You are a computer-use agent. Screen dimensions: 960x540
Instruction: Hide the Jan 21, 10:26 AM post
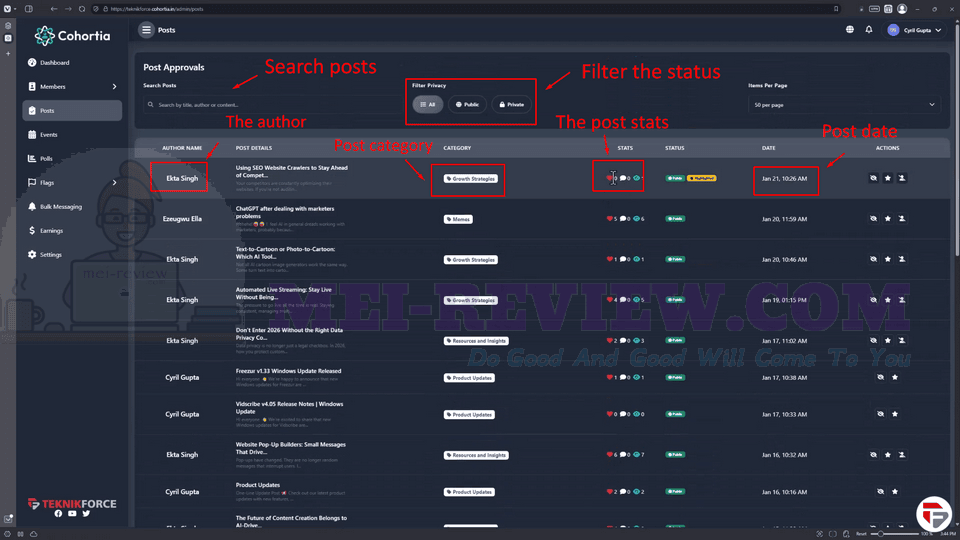click(x=873, y=178)
